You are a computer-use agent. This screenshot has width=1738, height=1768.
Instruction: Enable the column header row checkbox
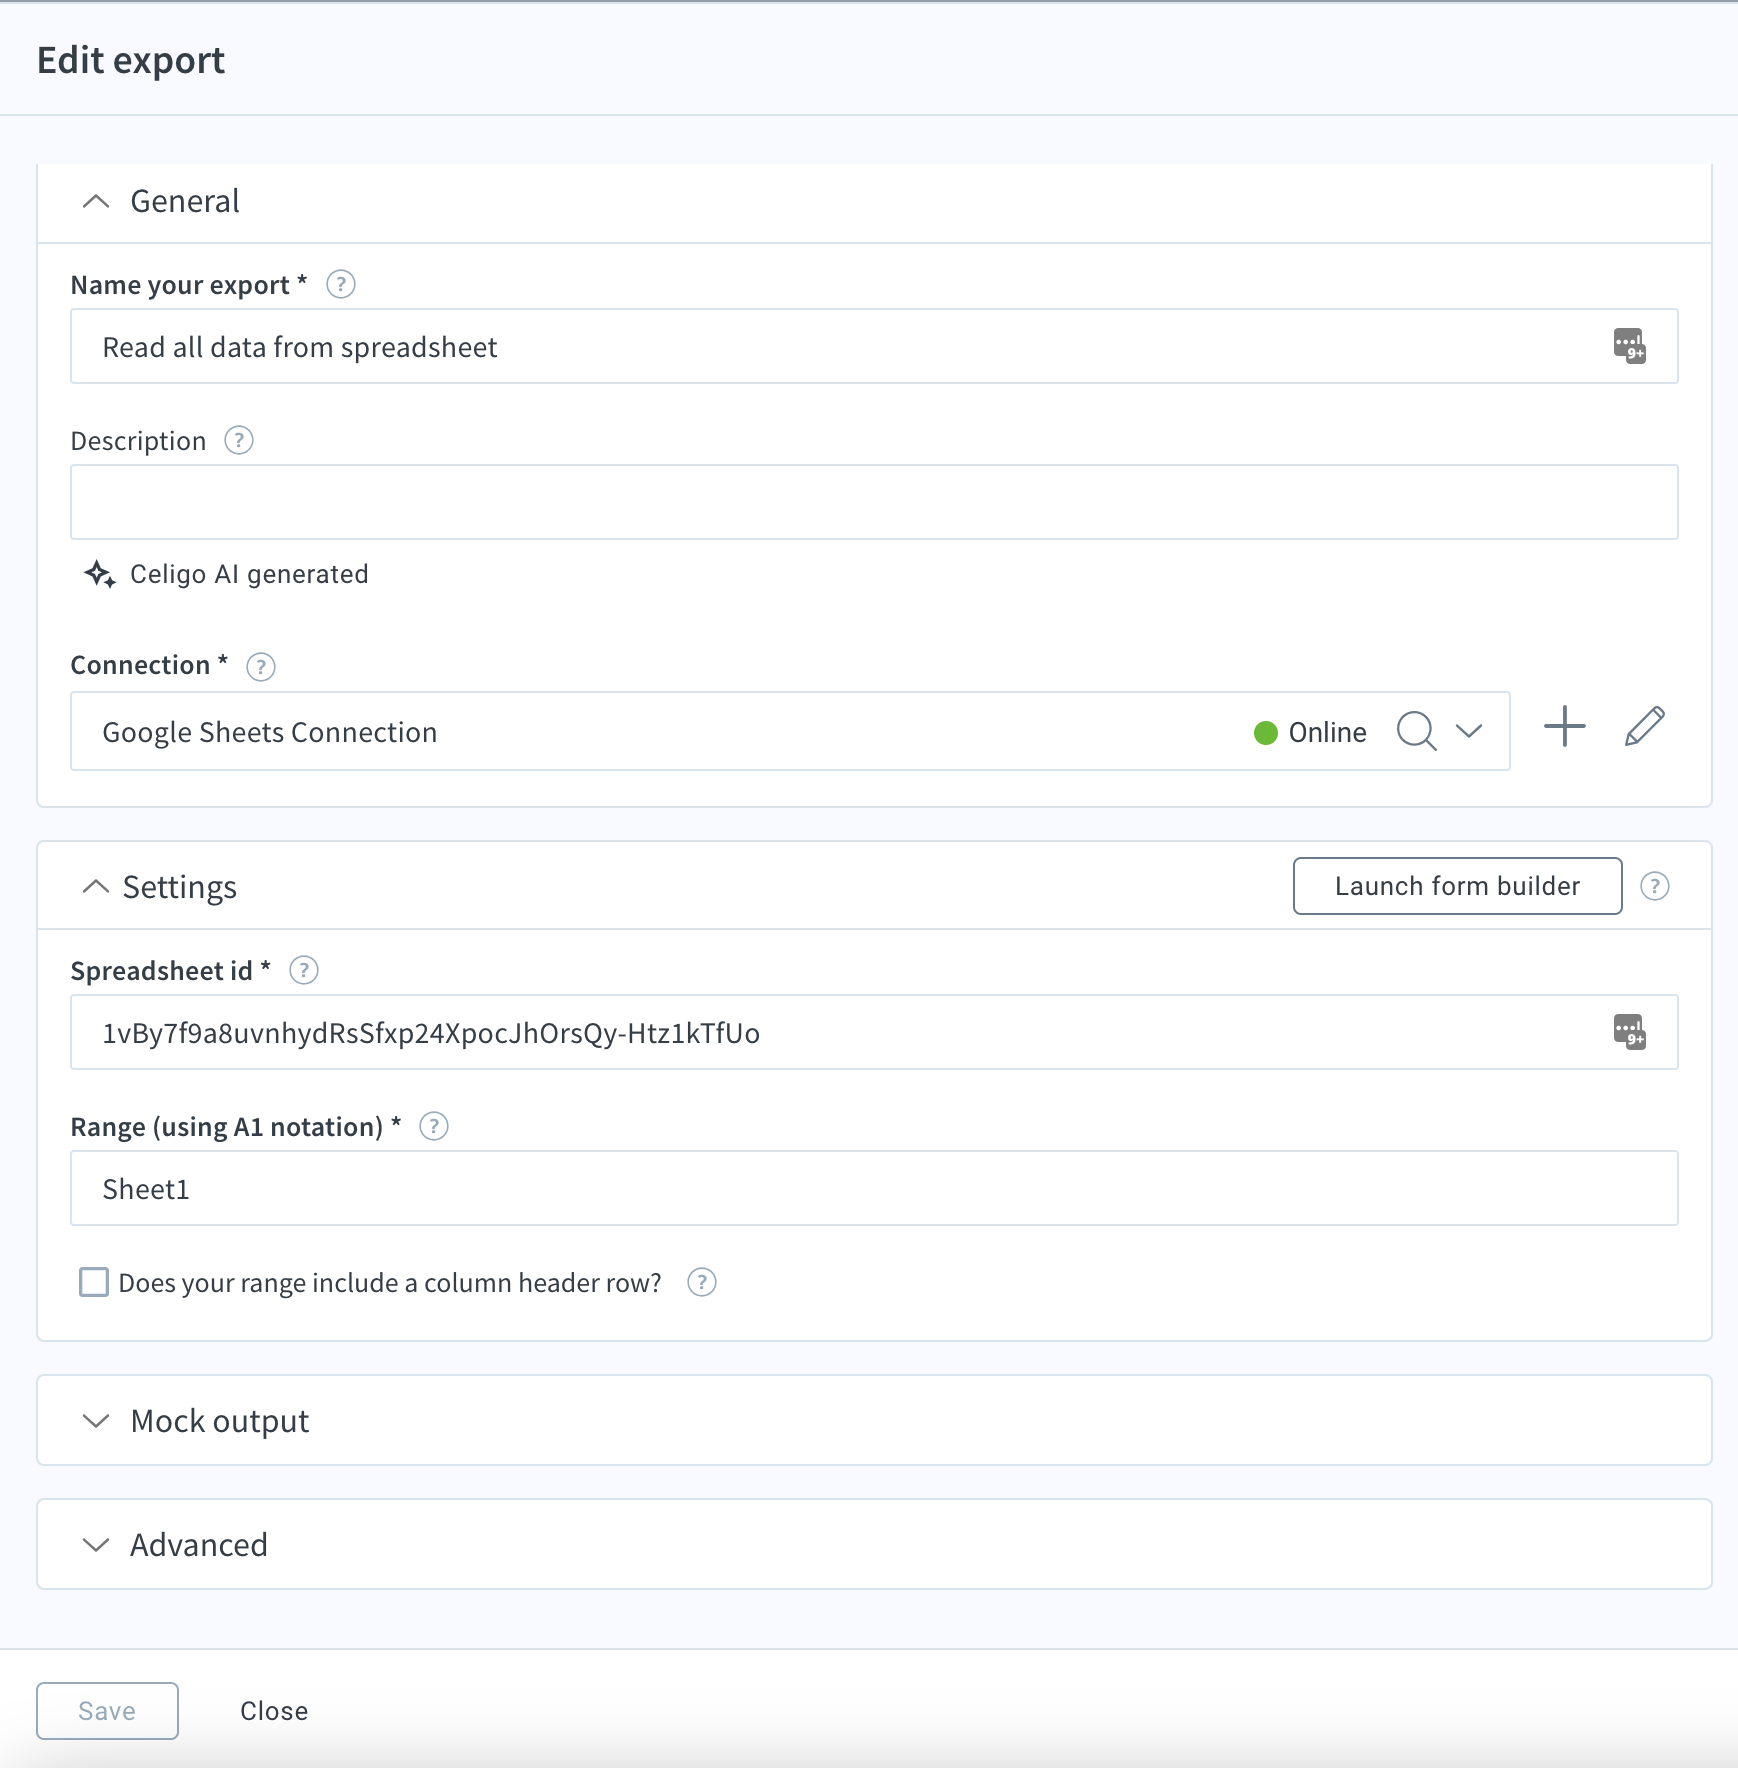point(93,1282)
